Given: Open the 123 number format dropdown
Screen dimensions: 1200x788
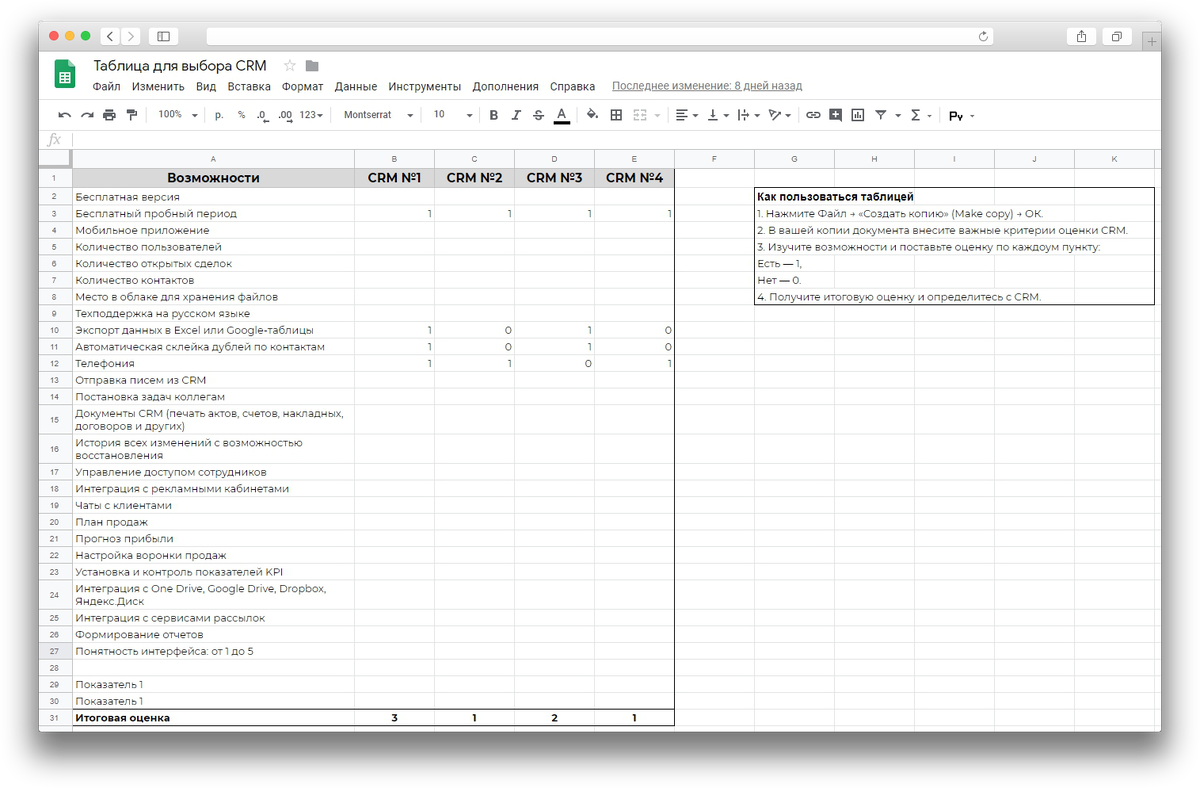Looking at the screenshot, I should pos(311,115).
